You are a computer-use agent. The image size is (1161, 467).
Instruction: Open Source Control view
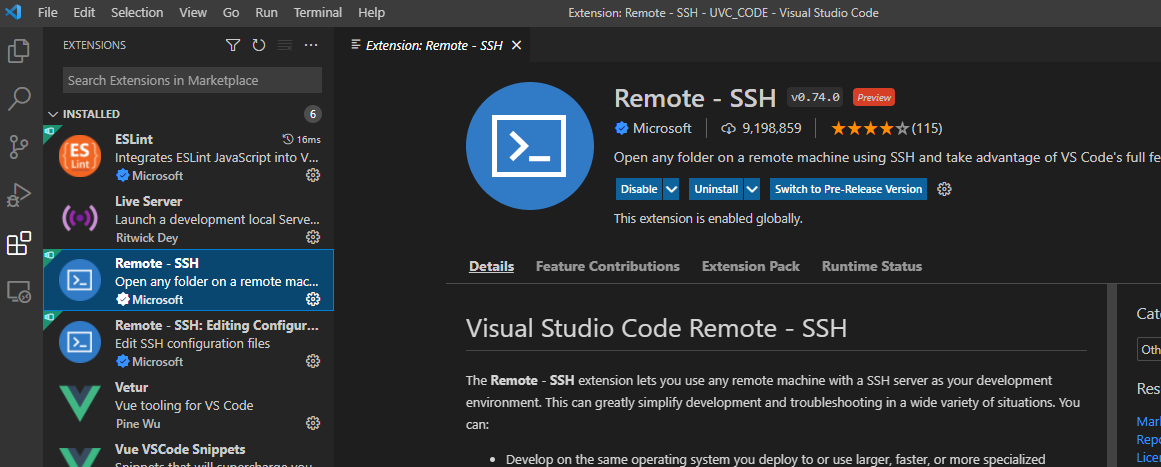click(19, 147)
